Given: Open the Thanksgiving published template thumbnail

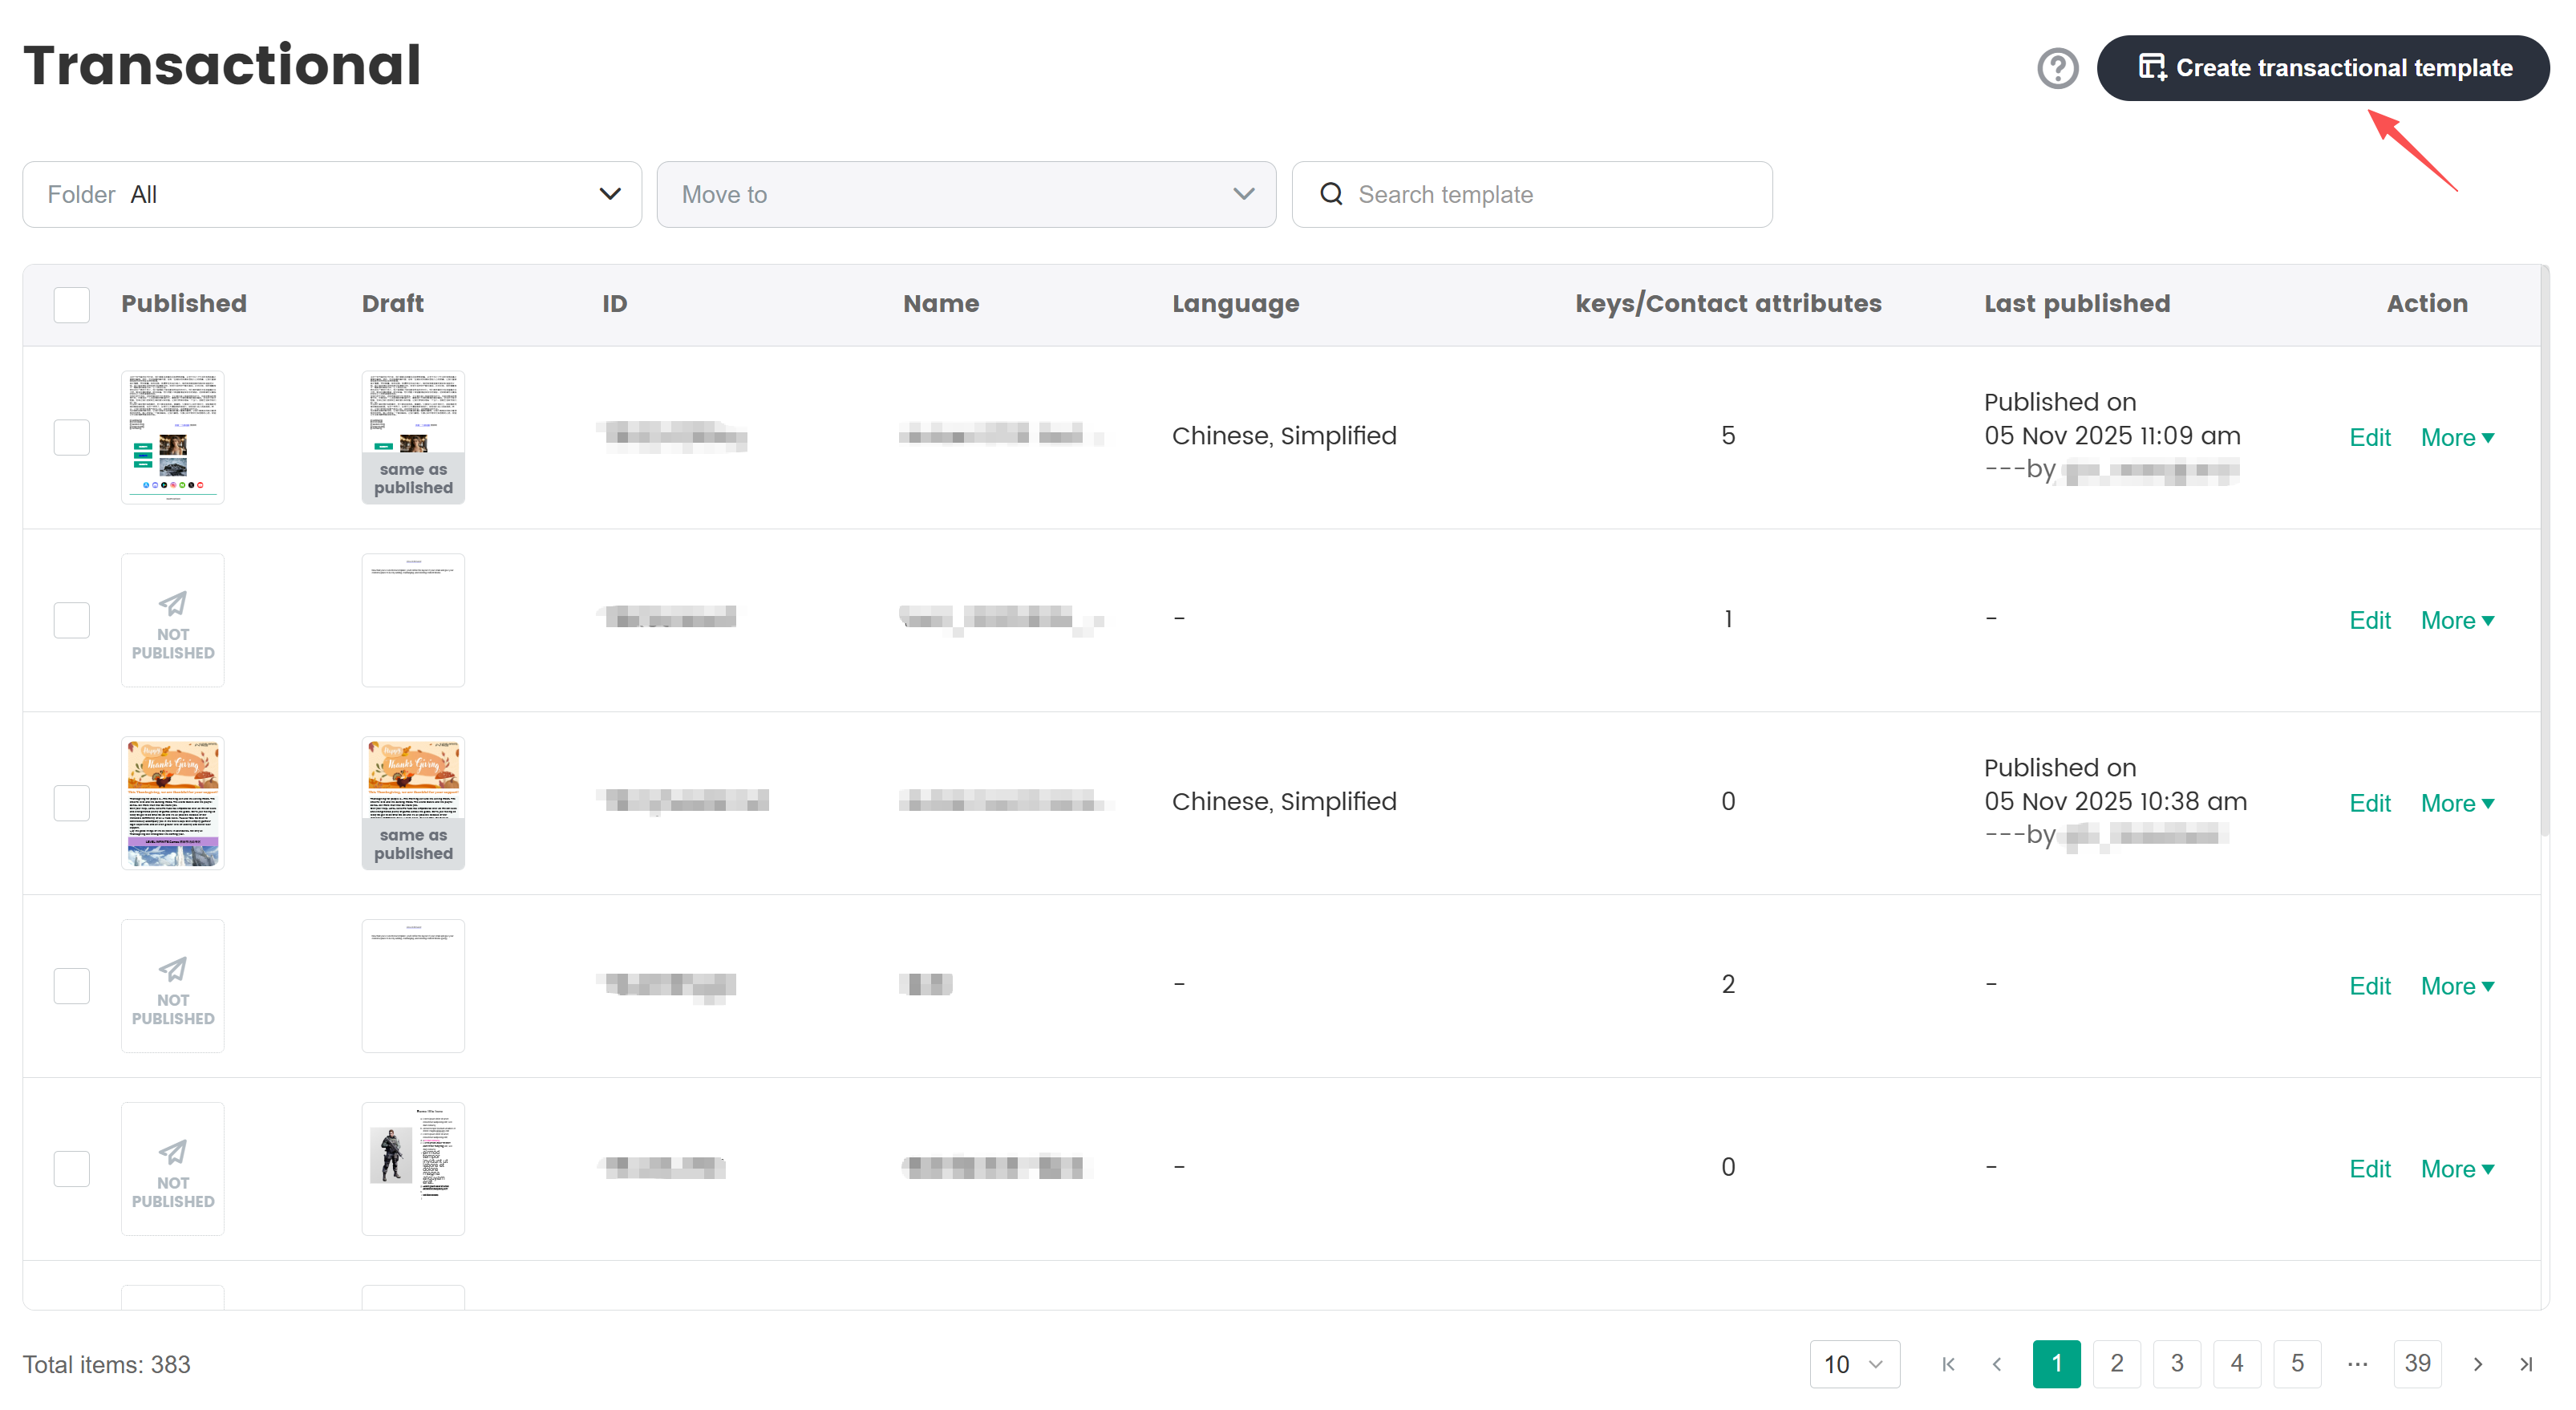Looking at the screenshot, I should [172, 802].
